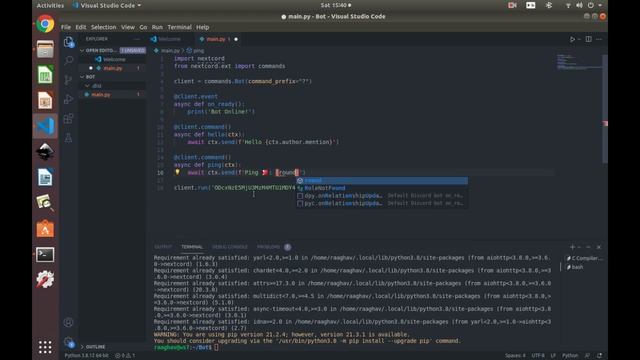Open errors and warnings in status bar
640x360 pixels.
(125, 356)
